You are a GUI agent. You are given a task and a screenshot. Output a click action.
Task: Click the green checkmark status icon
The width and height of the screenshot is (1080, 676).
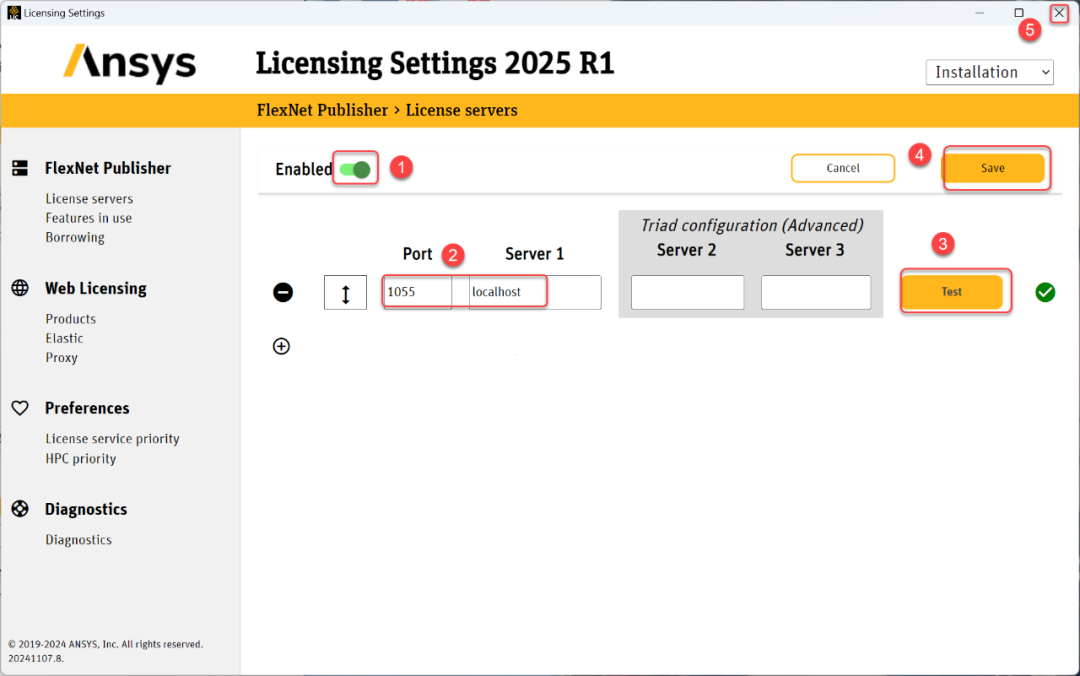[x=1045, y=292]
